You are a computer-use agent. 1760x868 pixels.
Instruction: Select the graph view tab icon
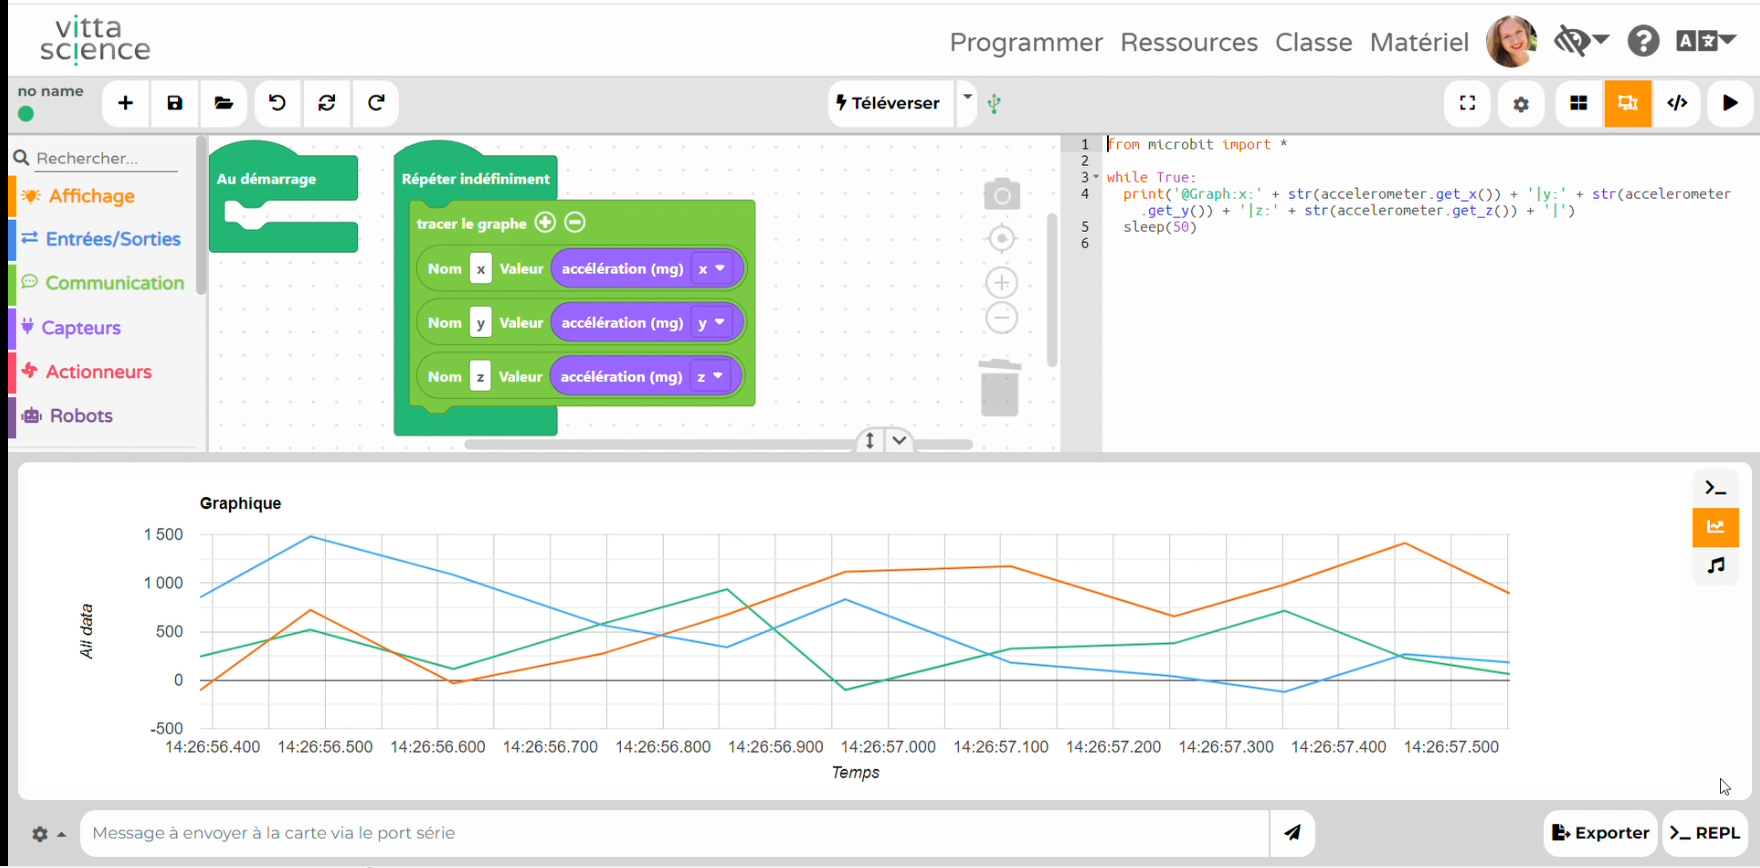pos(1716,527)
